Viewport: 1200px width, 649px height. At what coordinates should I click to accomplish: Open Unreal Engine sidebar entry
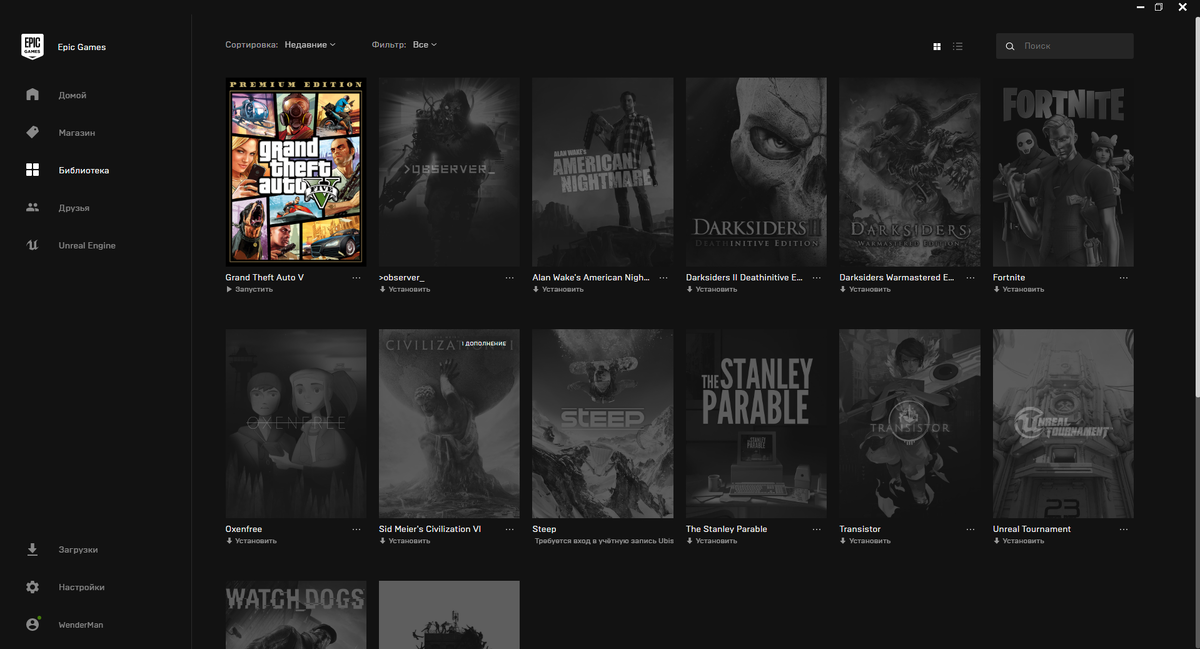[x=87, y=246]
